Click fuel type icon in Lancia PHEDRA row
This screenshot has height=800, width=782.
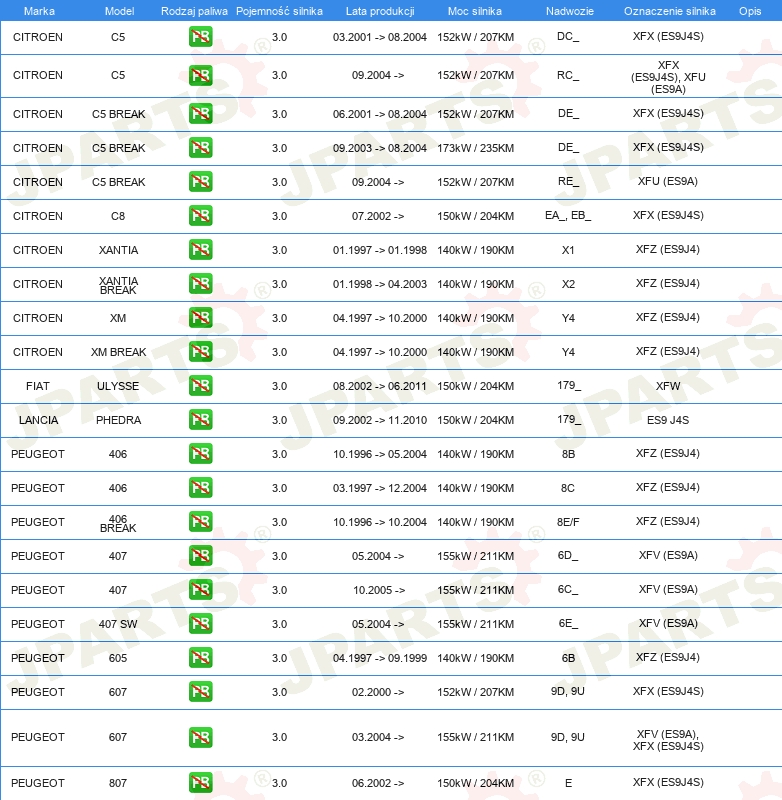(x=200, y=420)
